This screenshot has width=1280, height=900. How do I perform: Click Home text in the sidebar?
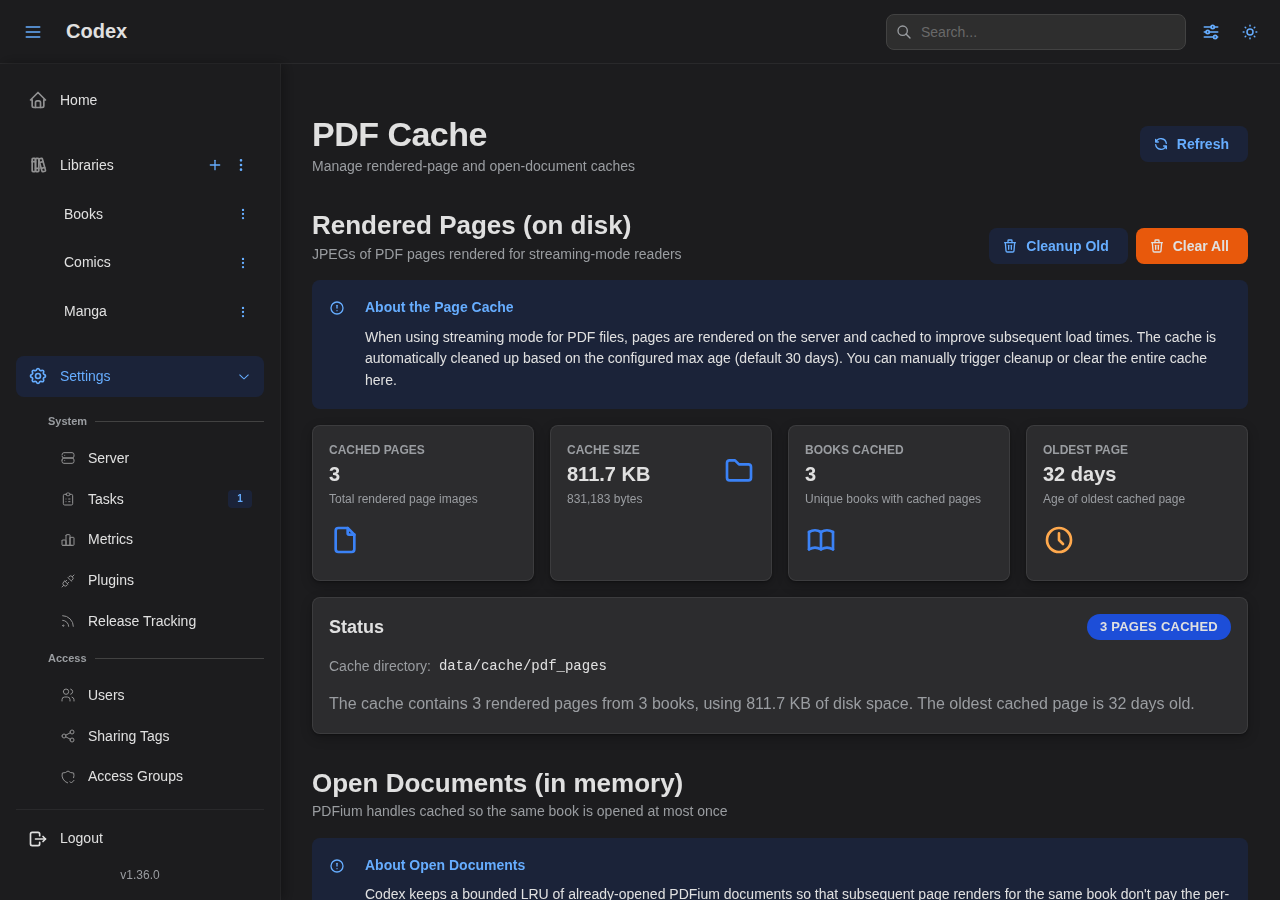[78, 100]
